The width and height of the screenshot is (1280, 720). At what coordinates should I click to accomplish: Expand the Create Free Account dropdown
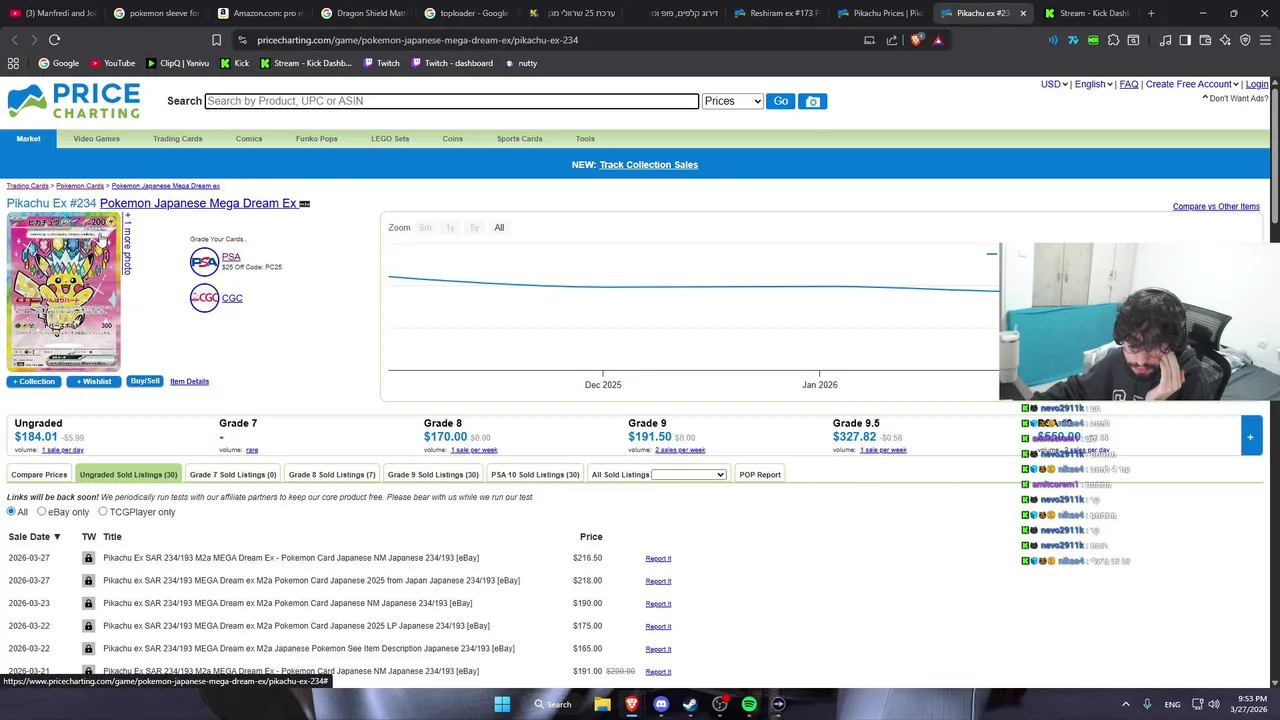pyautogui.click(x=1192, y=84)
